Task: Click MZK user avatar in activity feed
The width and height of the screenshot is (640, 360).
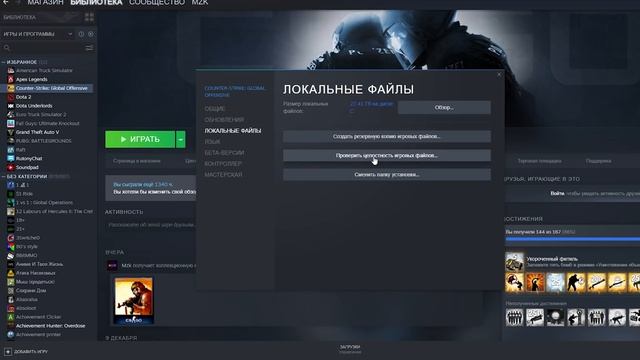Action: [112, 265]
